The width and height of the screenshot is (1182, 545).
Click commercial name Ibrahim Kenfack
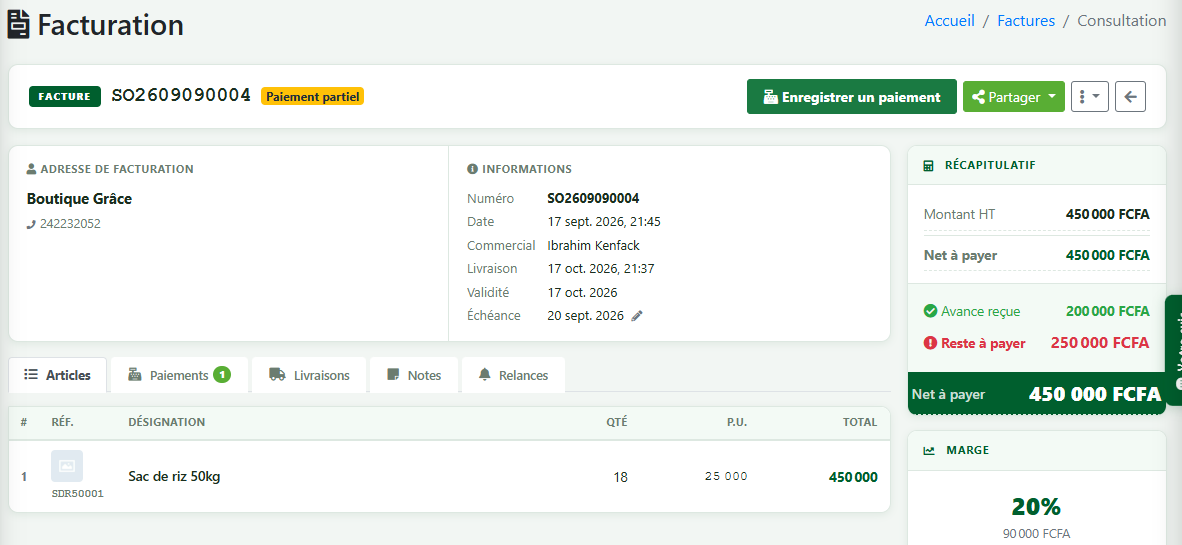593,246
